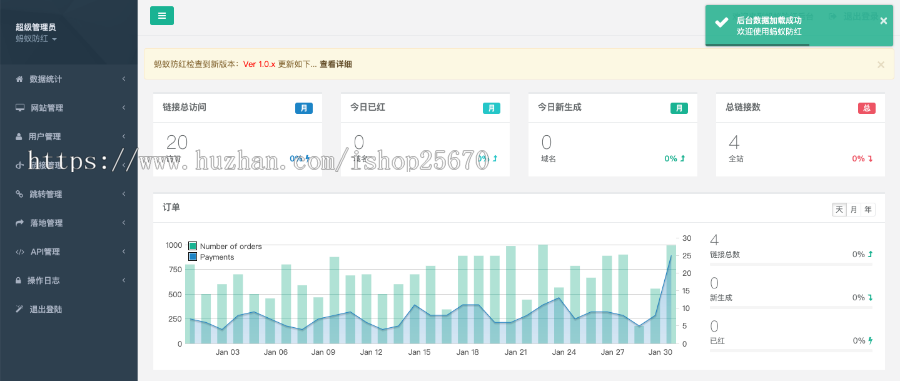Open the 落地管理 menu item
The height and width of the screenshot is (381, 900).
(69, 223)
